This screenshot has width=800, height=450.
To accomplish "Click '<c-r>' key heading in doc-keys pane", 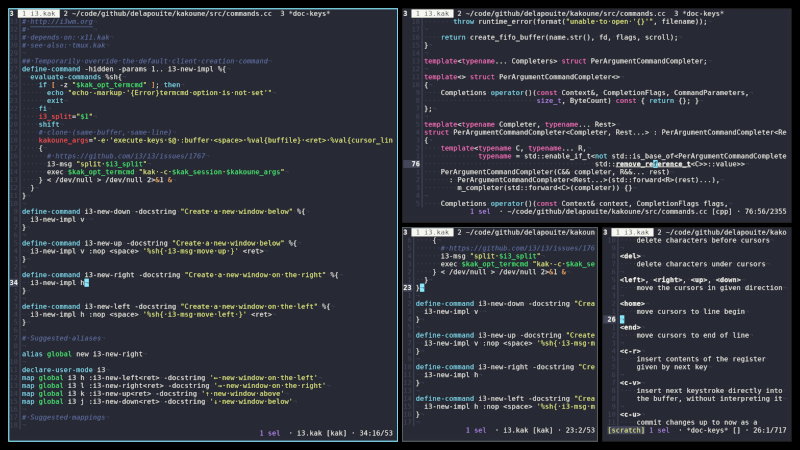I will point(630,351).
